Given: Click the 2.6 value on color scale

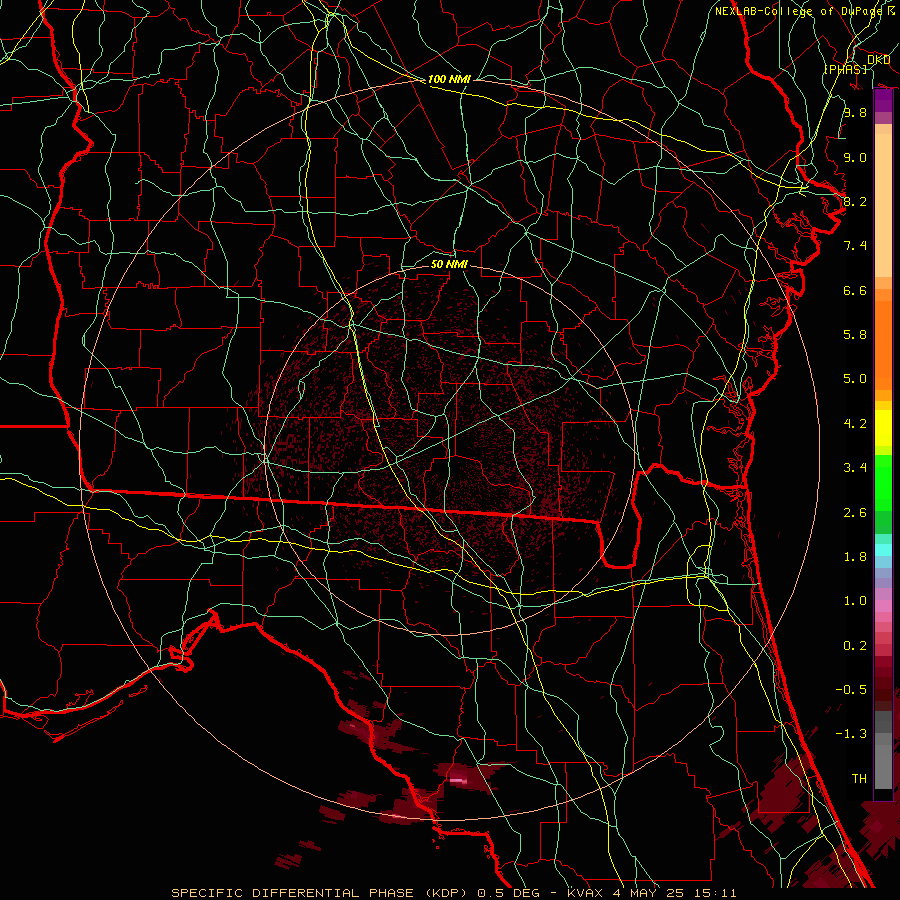Looking at the screenshot, I should coord(855,513).
